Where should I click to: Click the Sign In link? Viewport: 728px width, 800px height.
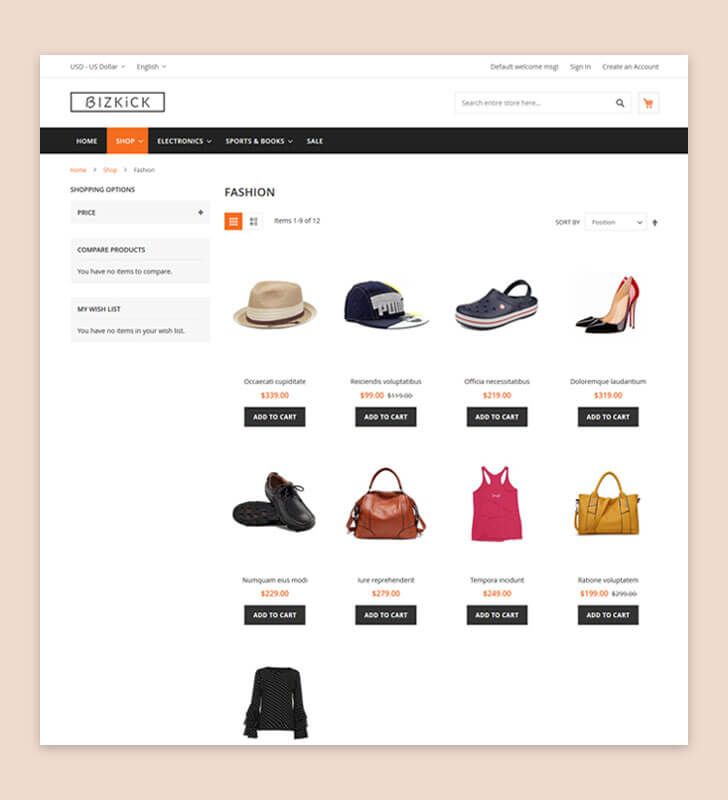pyautogui.click(x=580, y=67)
